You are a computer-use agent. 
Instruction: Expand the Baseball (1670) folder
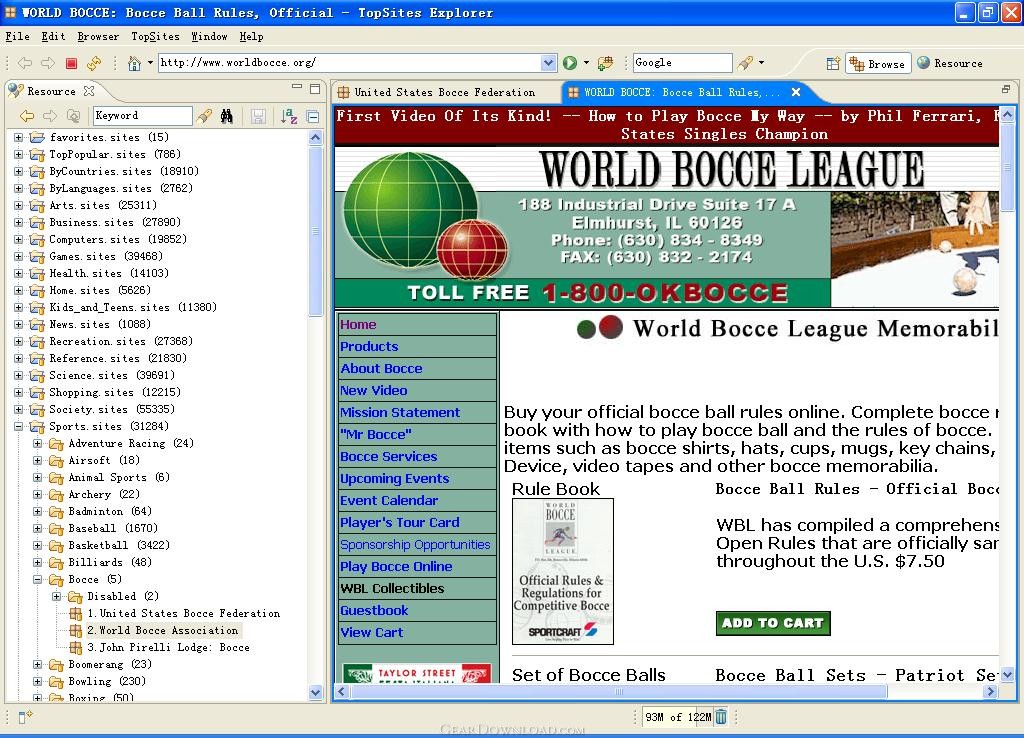coord(38,528)
